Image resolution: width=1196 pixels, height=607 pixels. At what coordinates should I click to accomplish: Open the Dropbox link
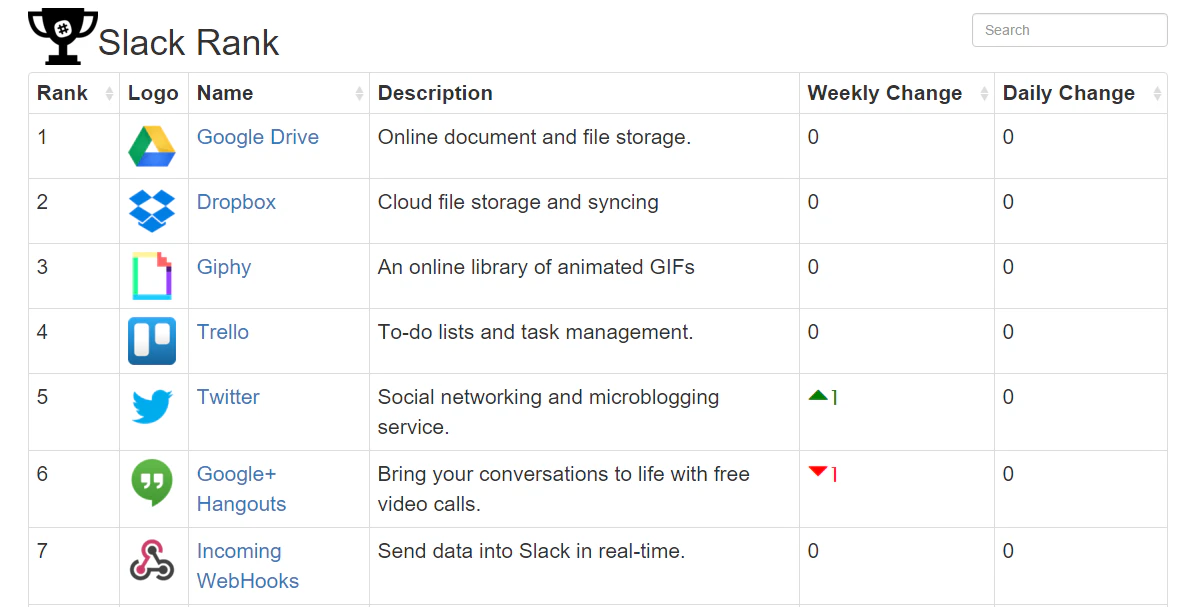tap(236, 201)
